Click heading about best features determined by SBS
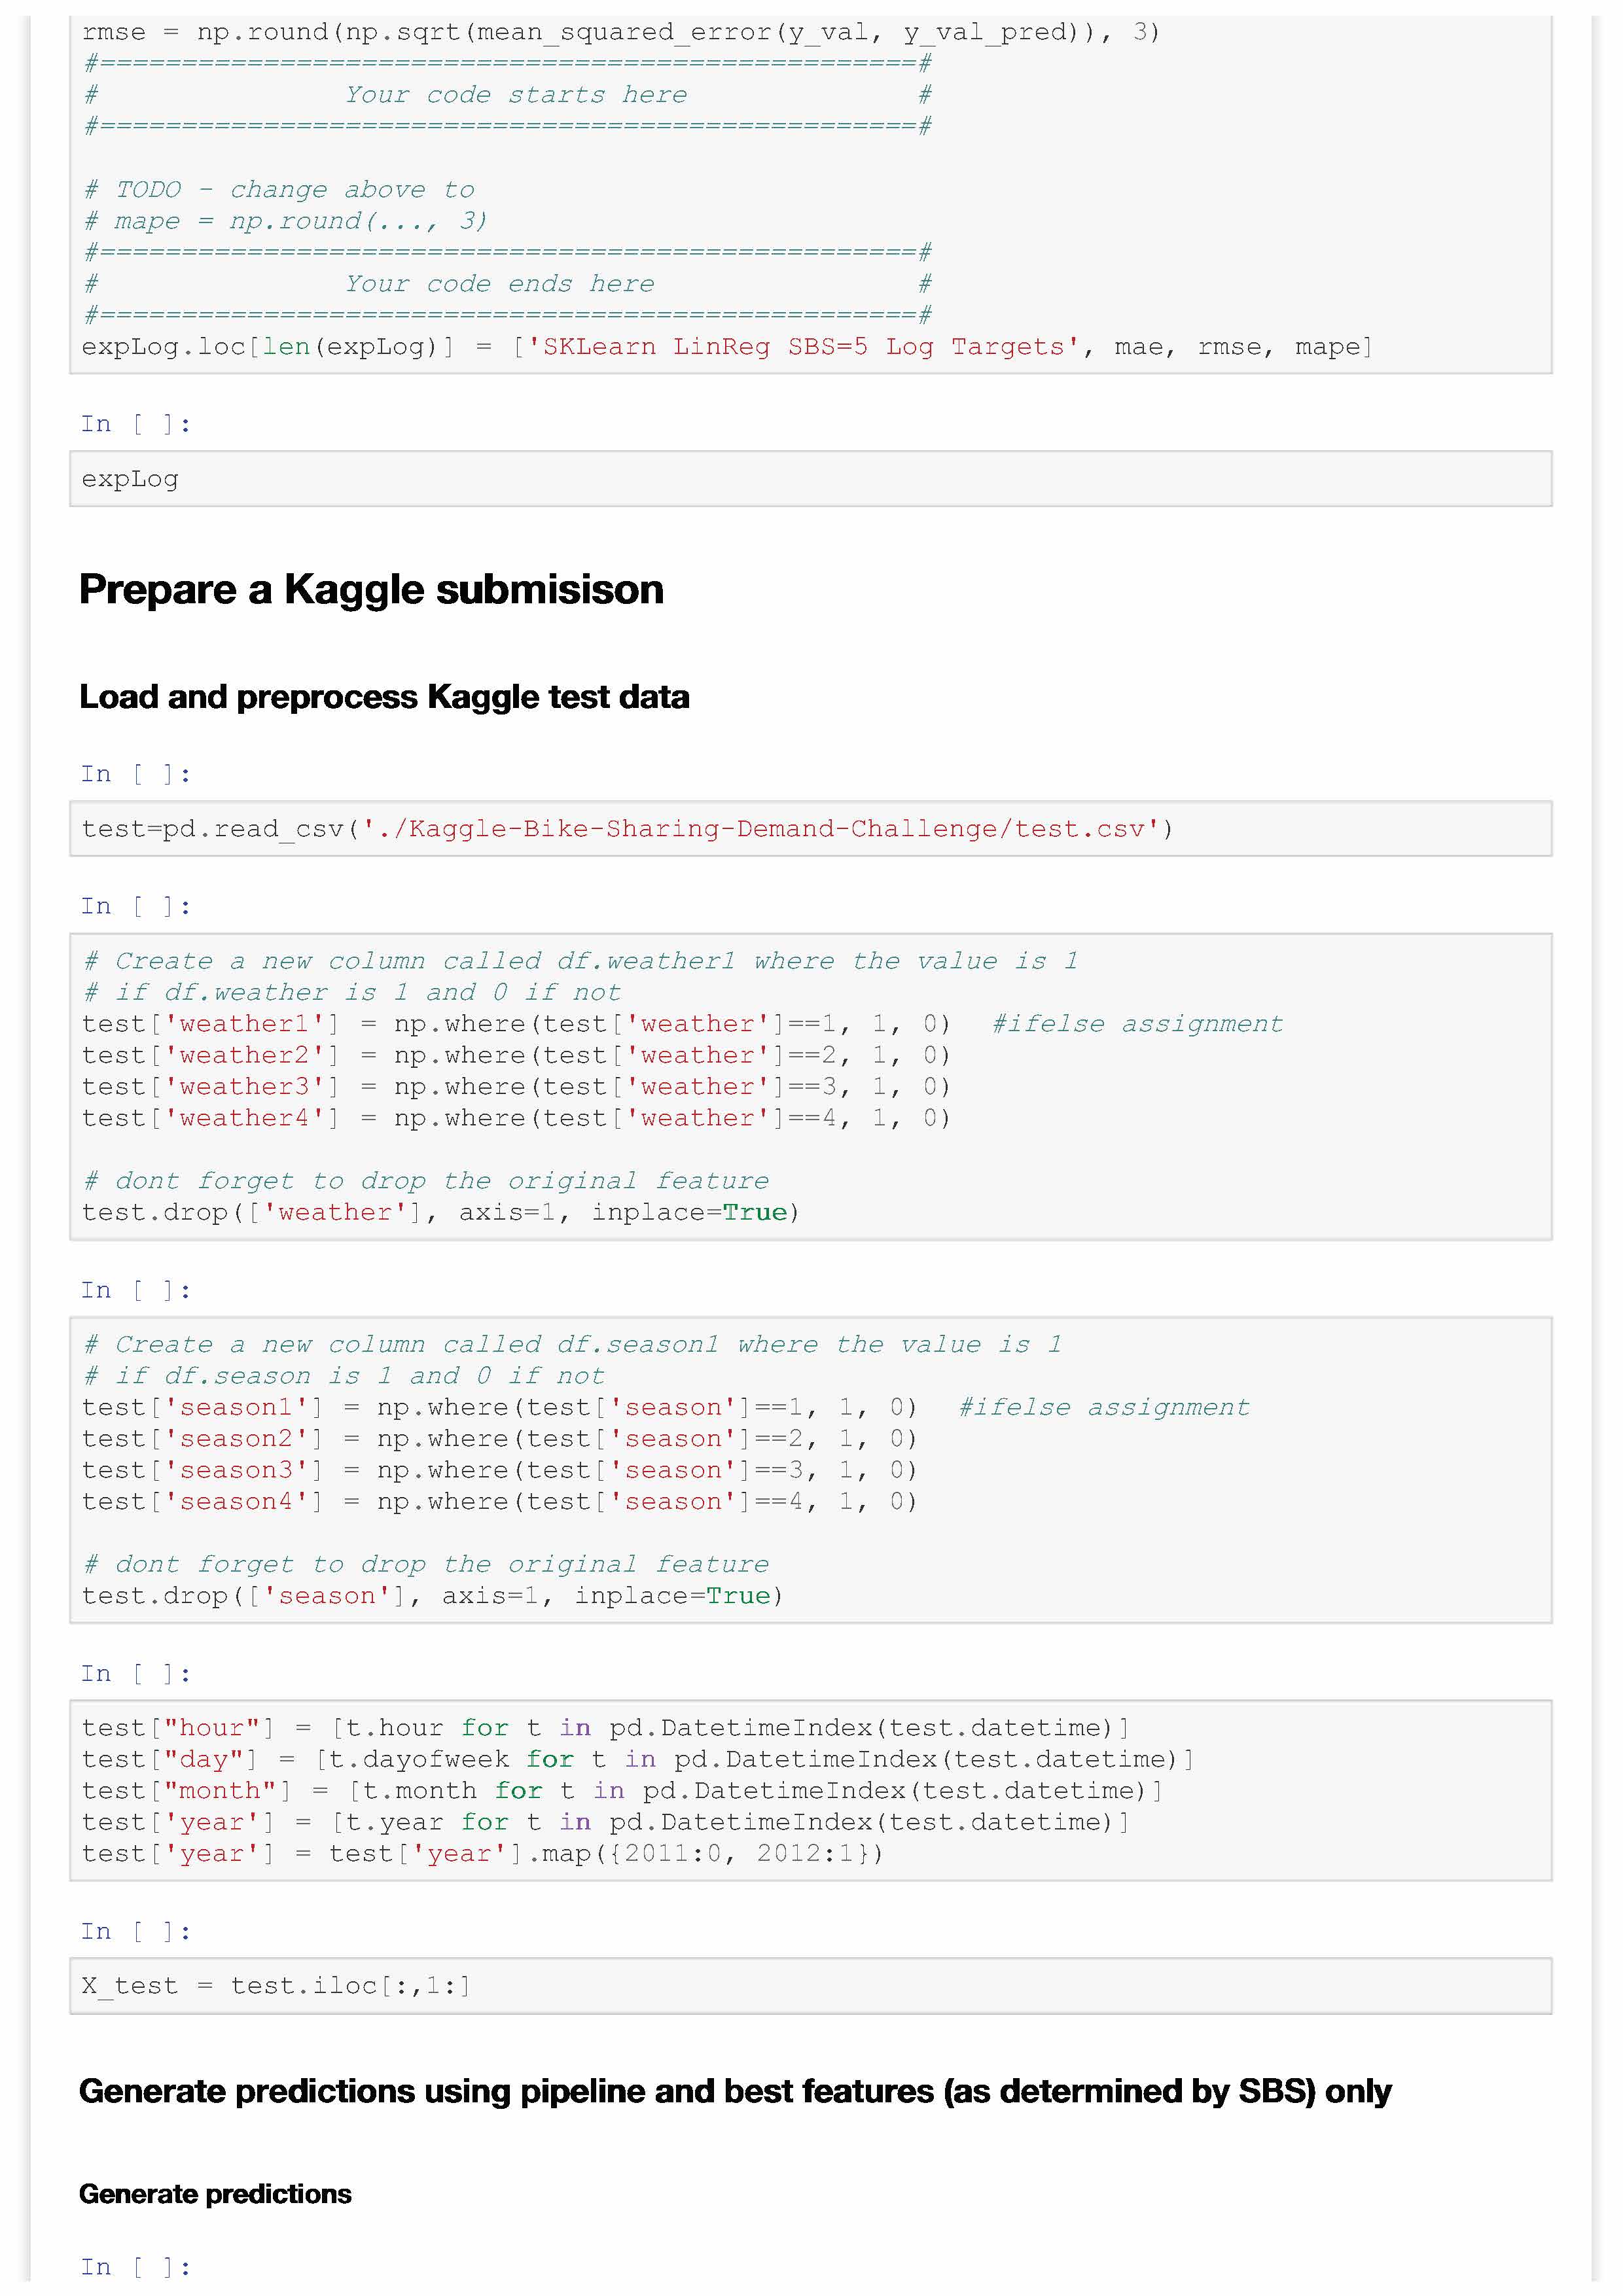1623x2296 pixels. (x=735, y=2091)
